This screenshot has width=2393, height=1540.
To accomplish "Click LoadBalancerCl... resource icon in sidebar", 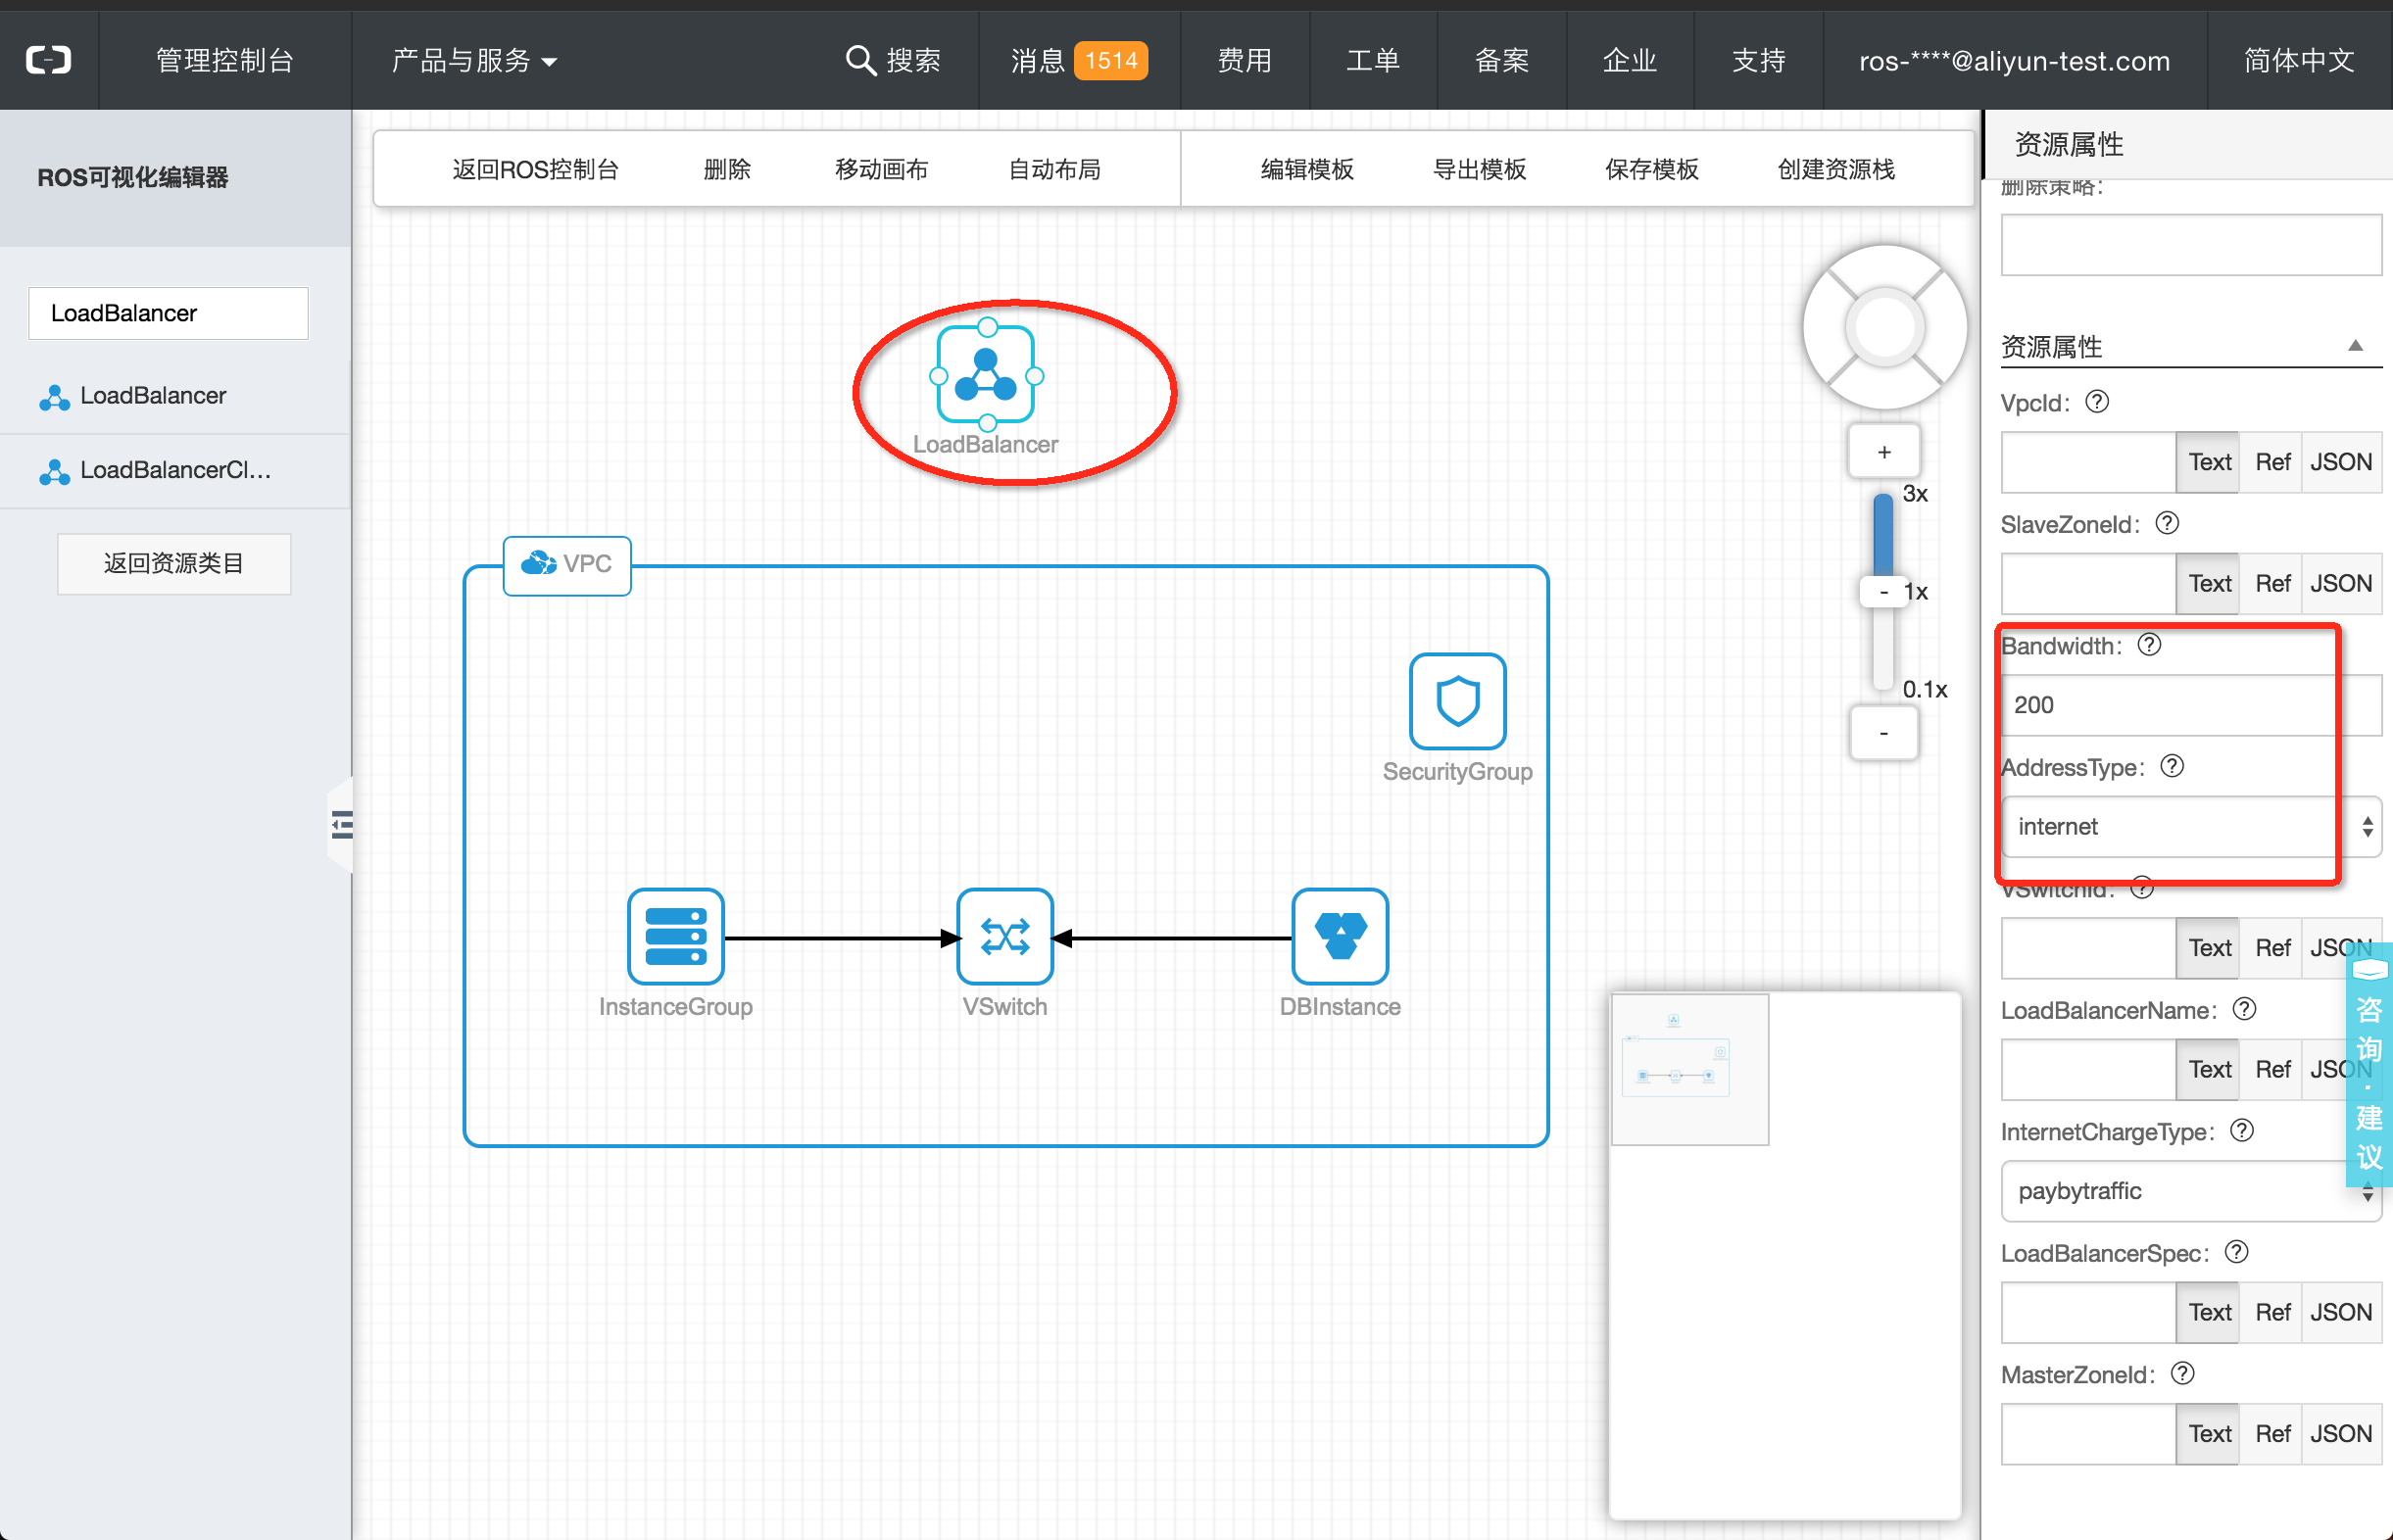I will tap(54, 471).
